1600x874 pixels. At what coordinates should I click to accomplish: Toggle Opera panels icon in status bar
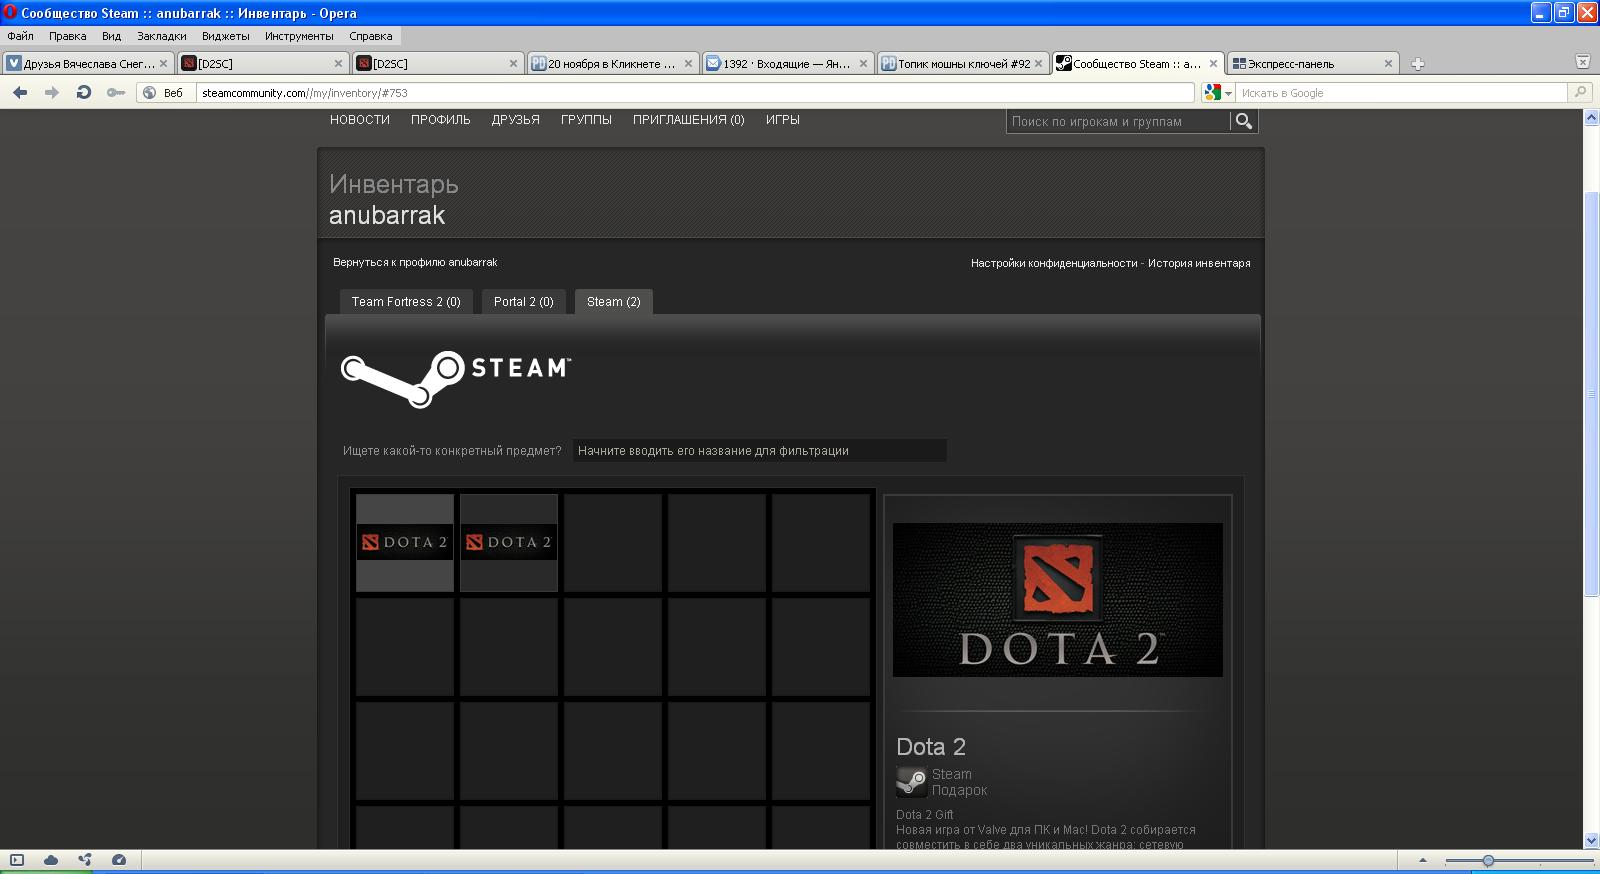[x=17, y=860]
